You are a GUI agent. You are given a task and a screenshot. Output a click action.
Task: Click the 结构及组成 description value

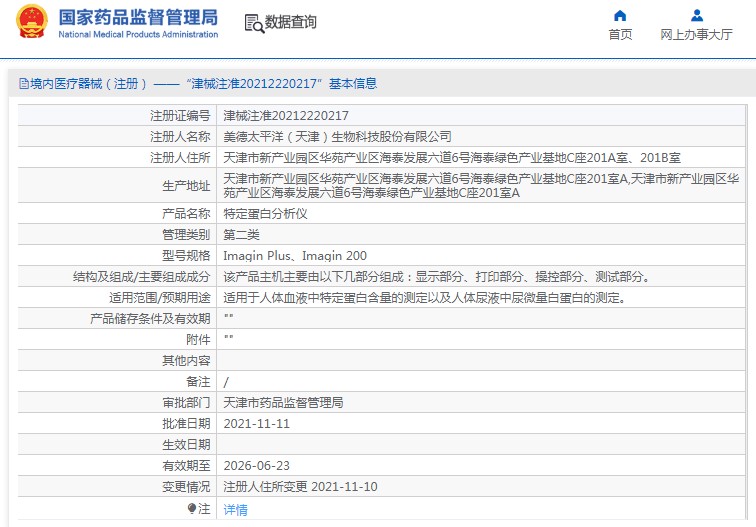pos(439,277)
